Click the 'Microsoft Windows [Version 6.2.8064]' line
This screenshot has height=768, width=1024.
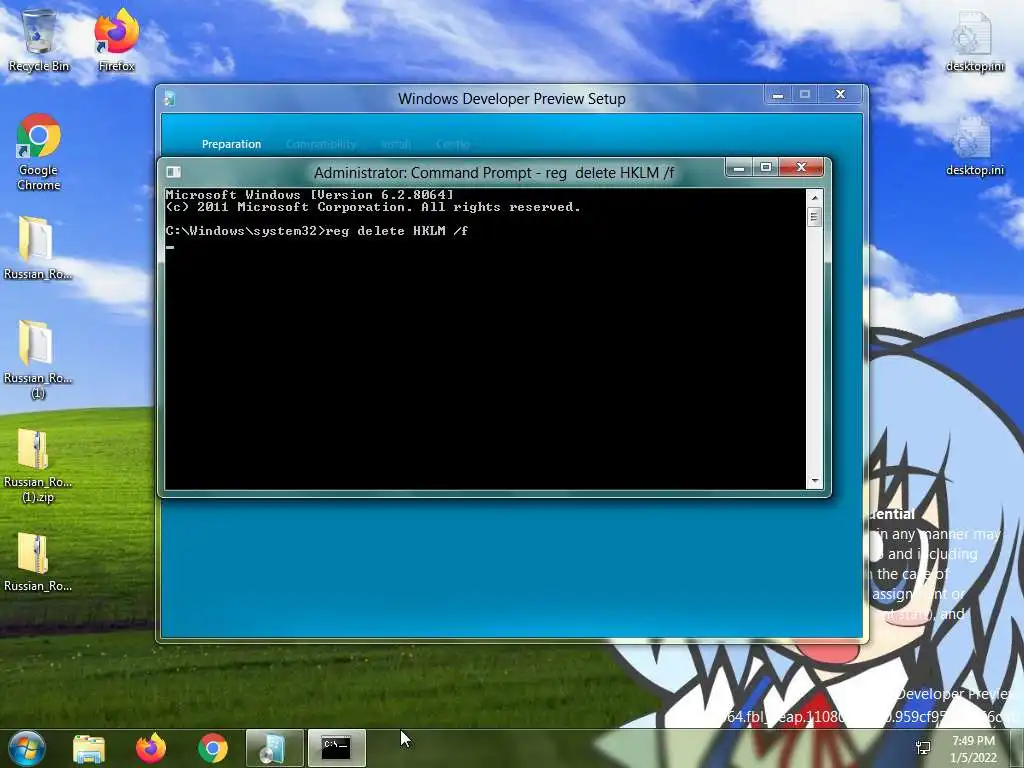pyautogui.click(x=310, y=195)
